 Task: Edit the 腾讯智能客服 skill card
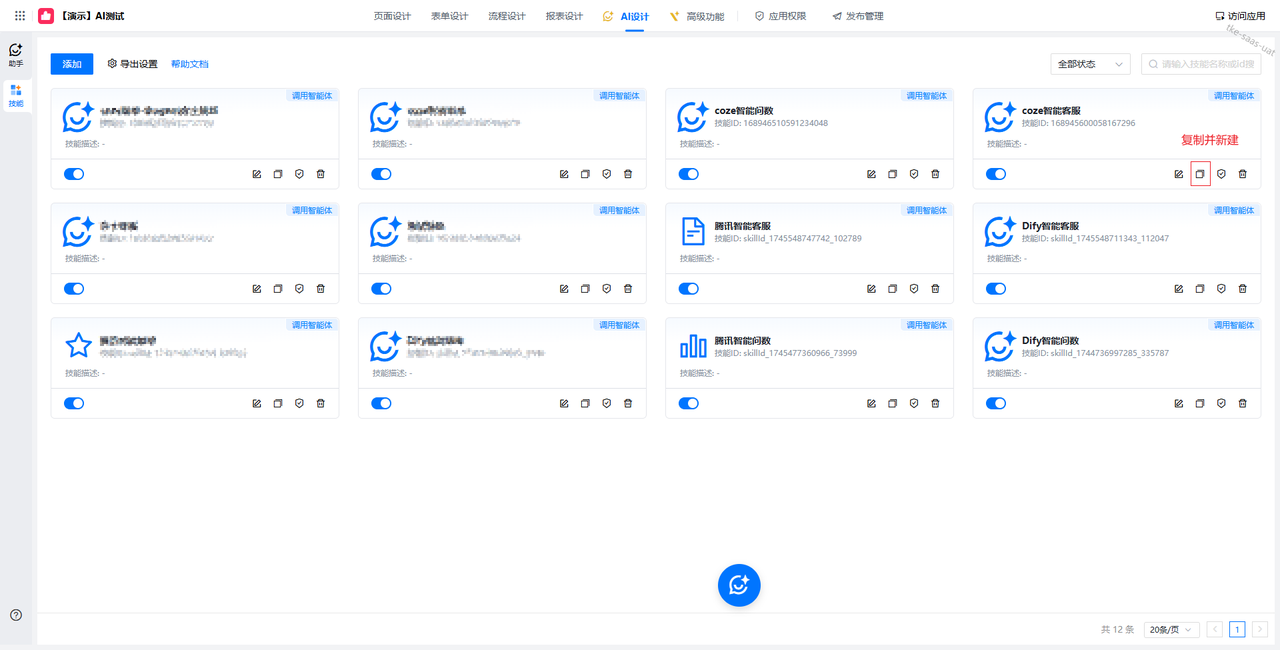(x=871, y=289)
